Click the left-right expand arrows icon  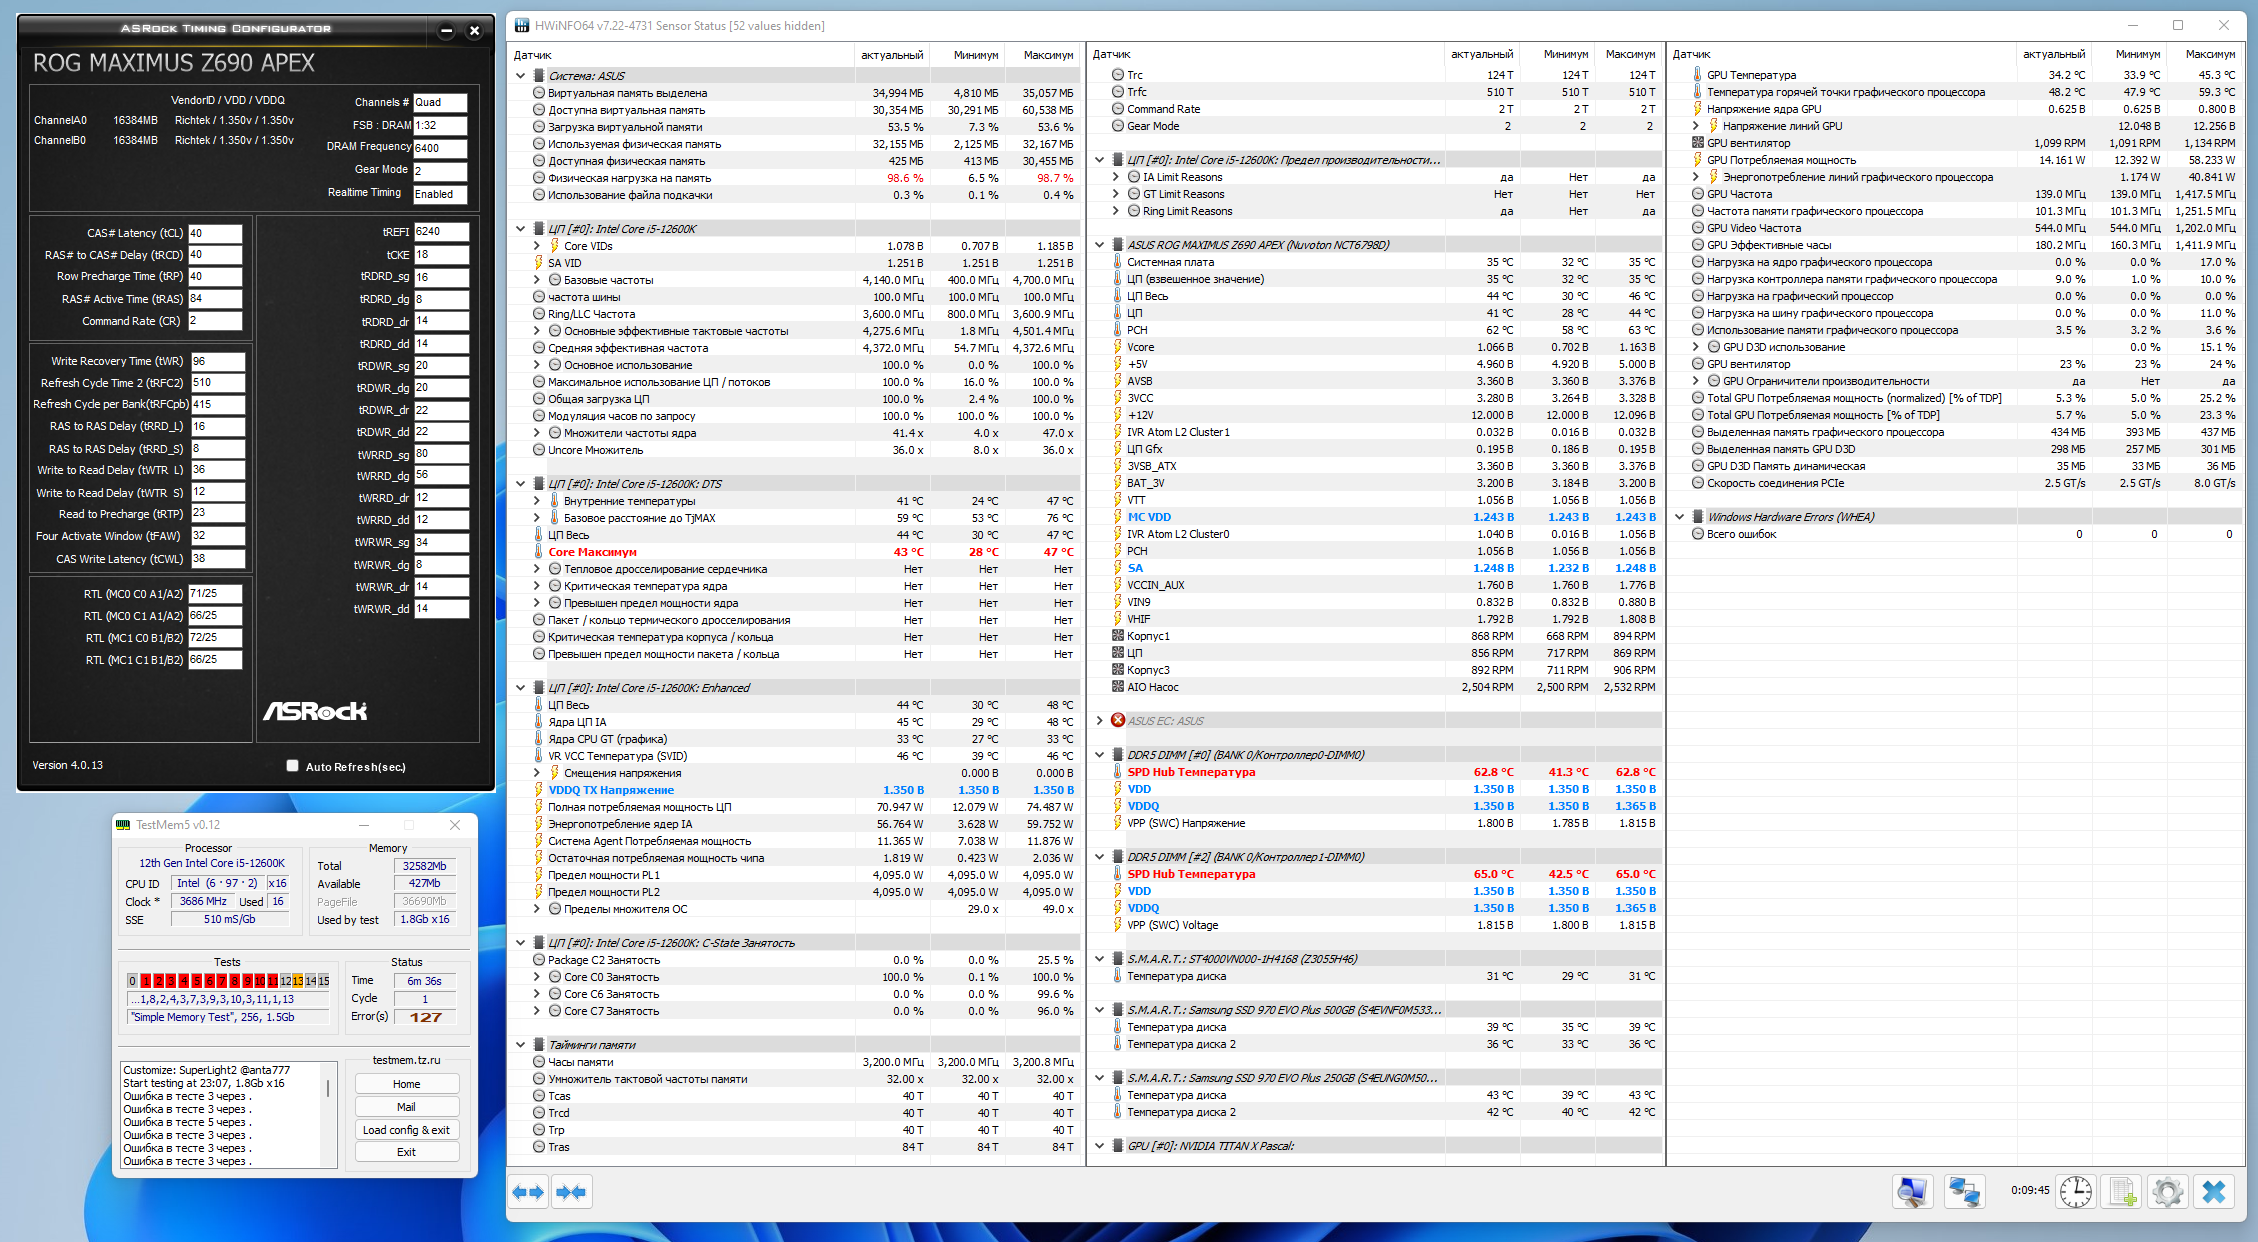point(528,1191)
